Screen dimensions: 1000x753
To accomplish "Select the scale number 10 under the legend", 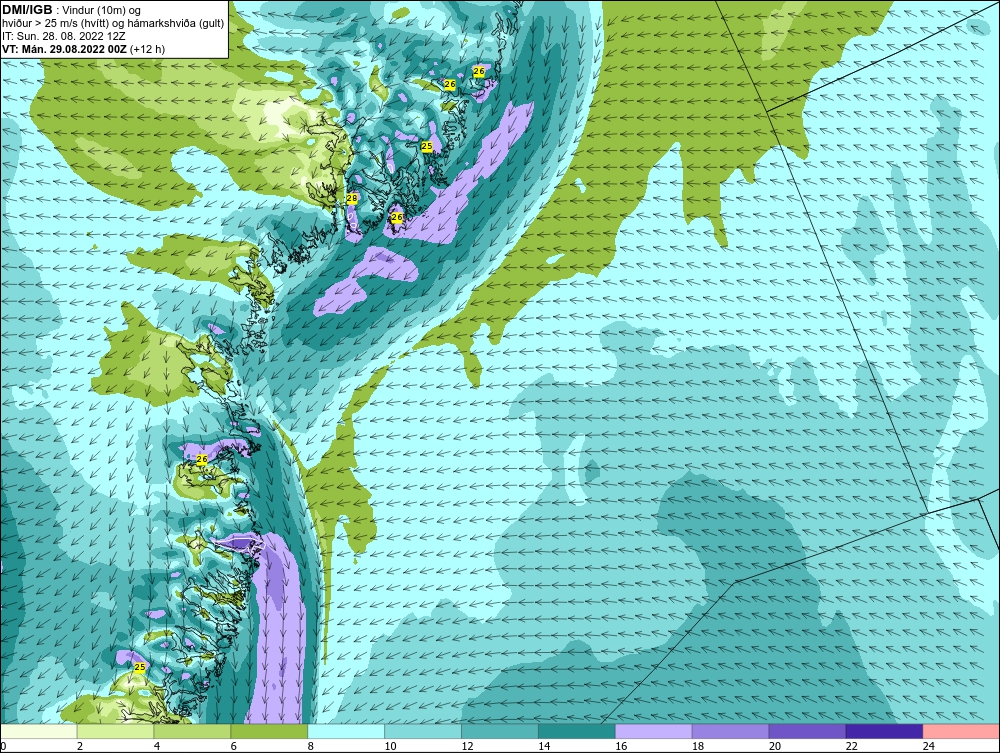I will pyautogui.click(x=390, y=746).
